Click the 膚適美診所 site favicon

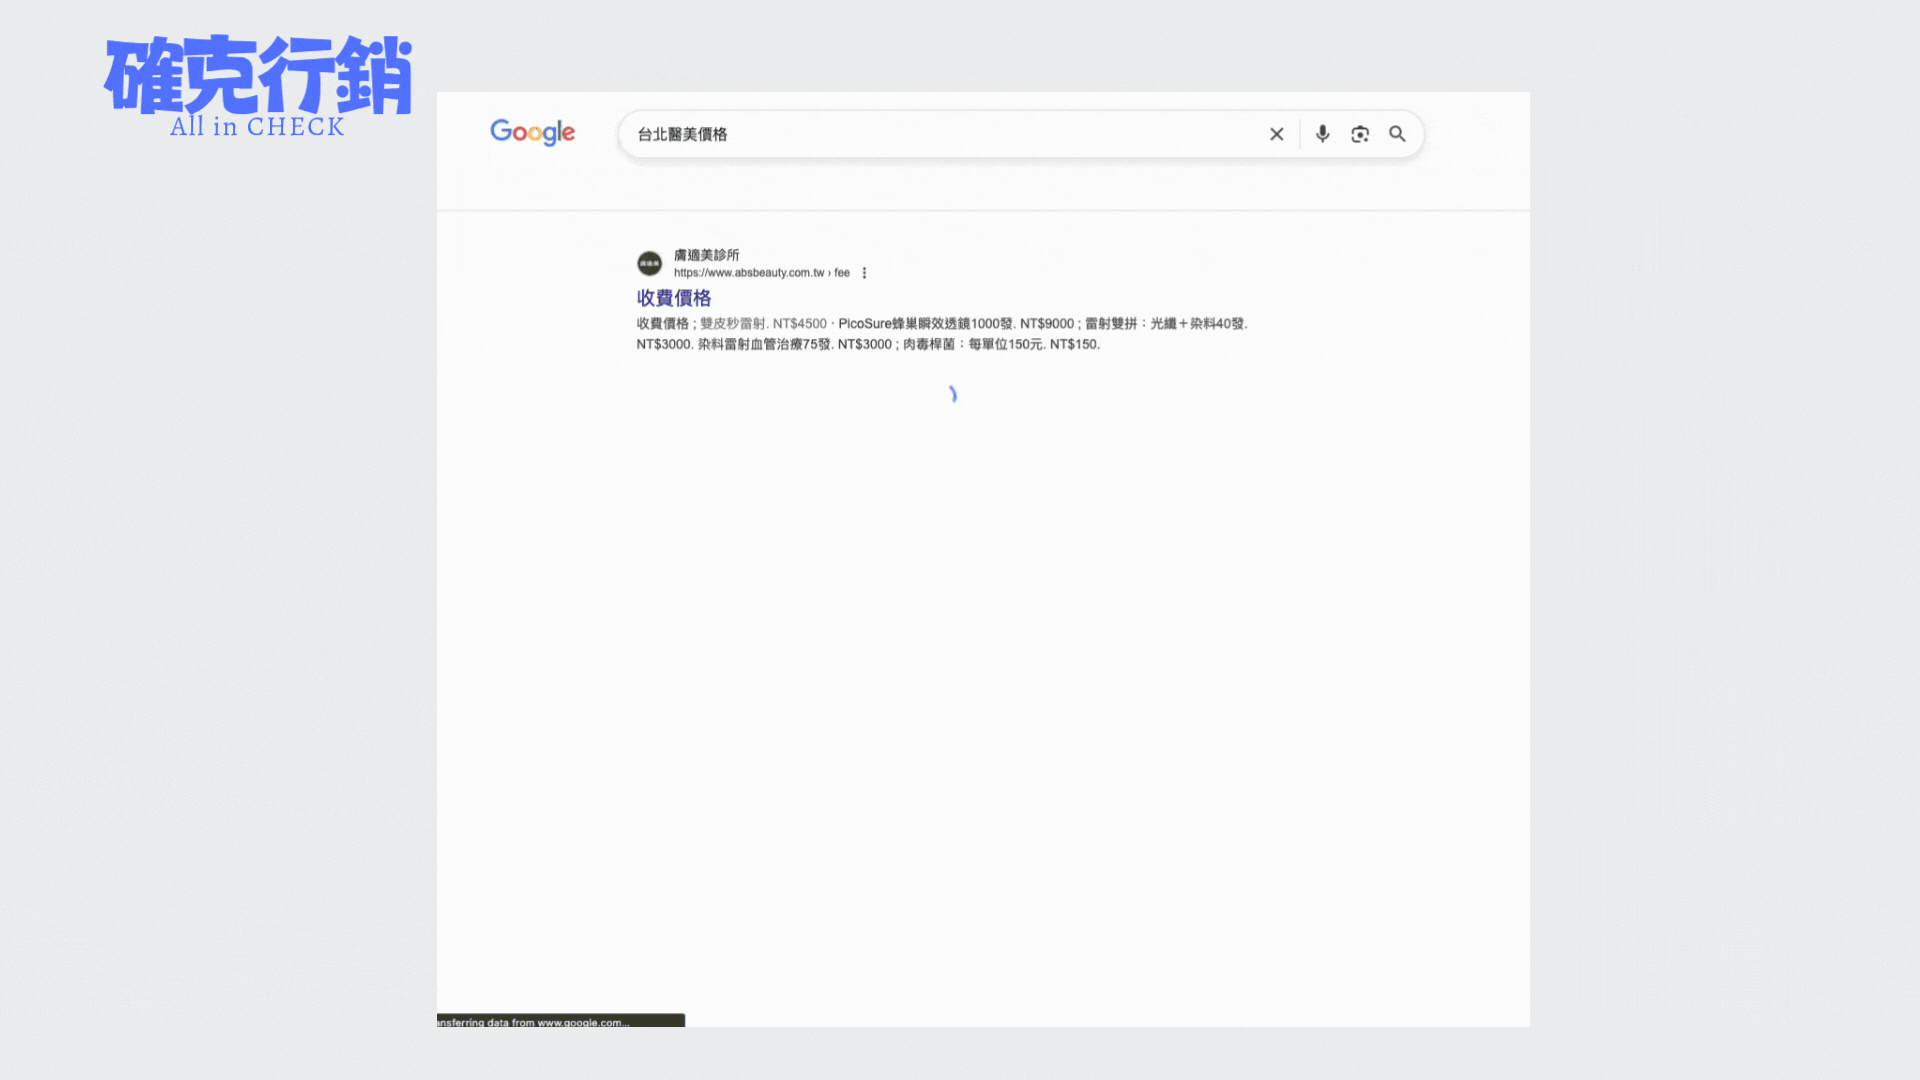pos(649,263)
